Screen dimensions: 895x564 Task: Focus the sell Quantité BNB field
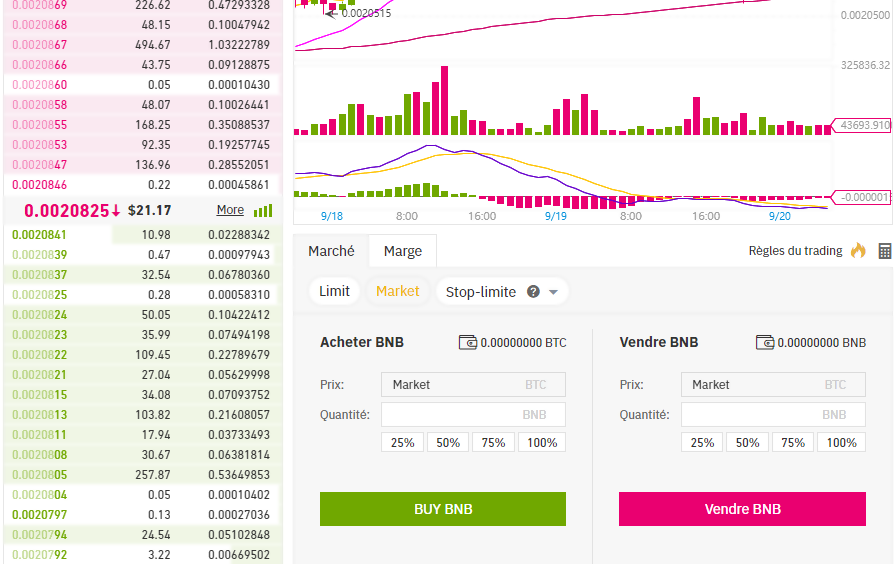coord(773,414)
